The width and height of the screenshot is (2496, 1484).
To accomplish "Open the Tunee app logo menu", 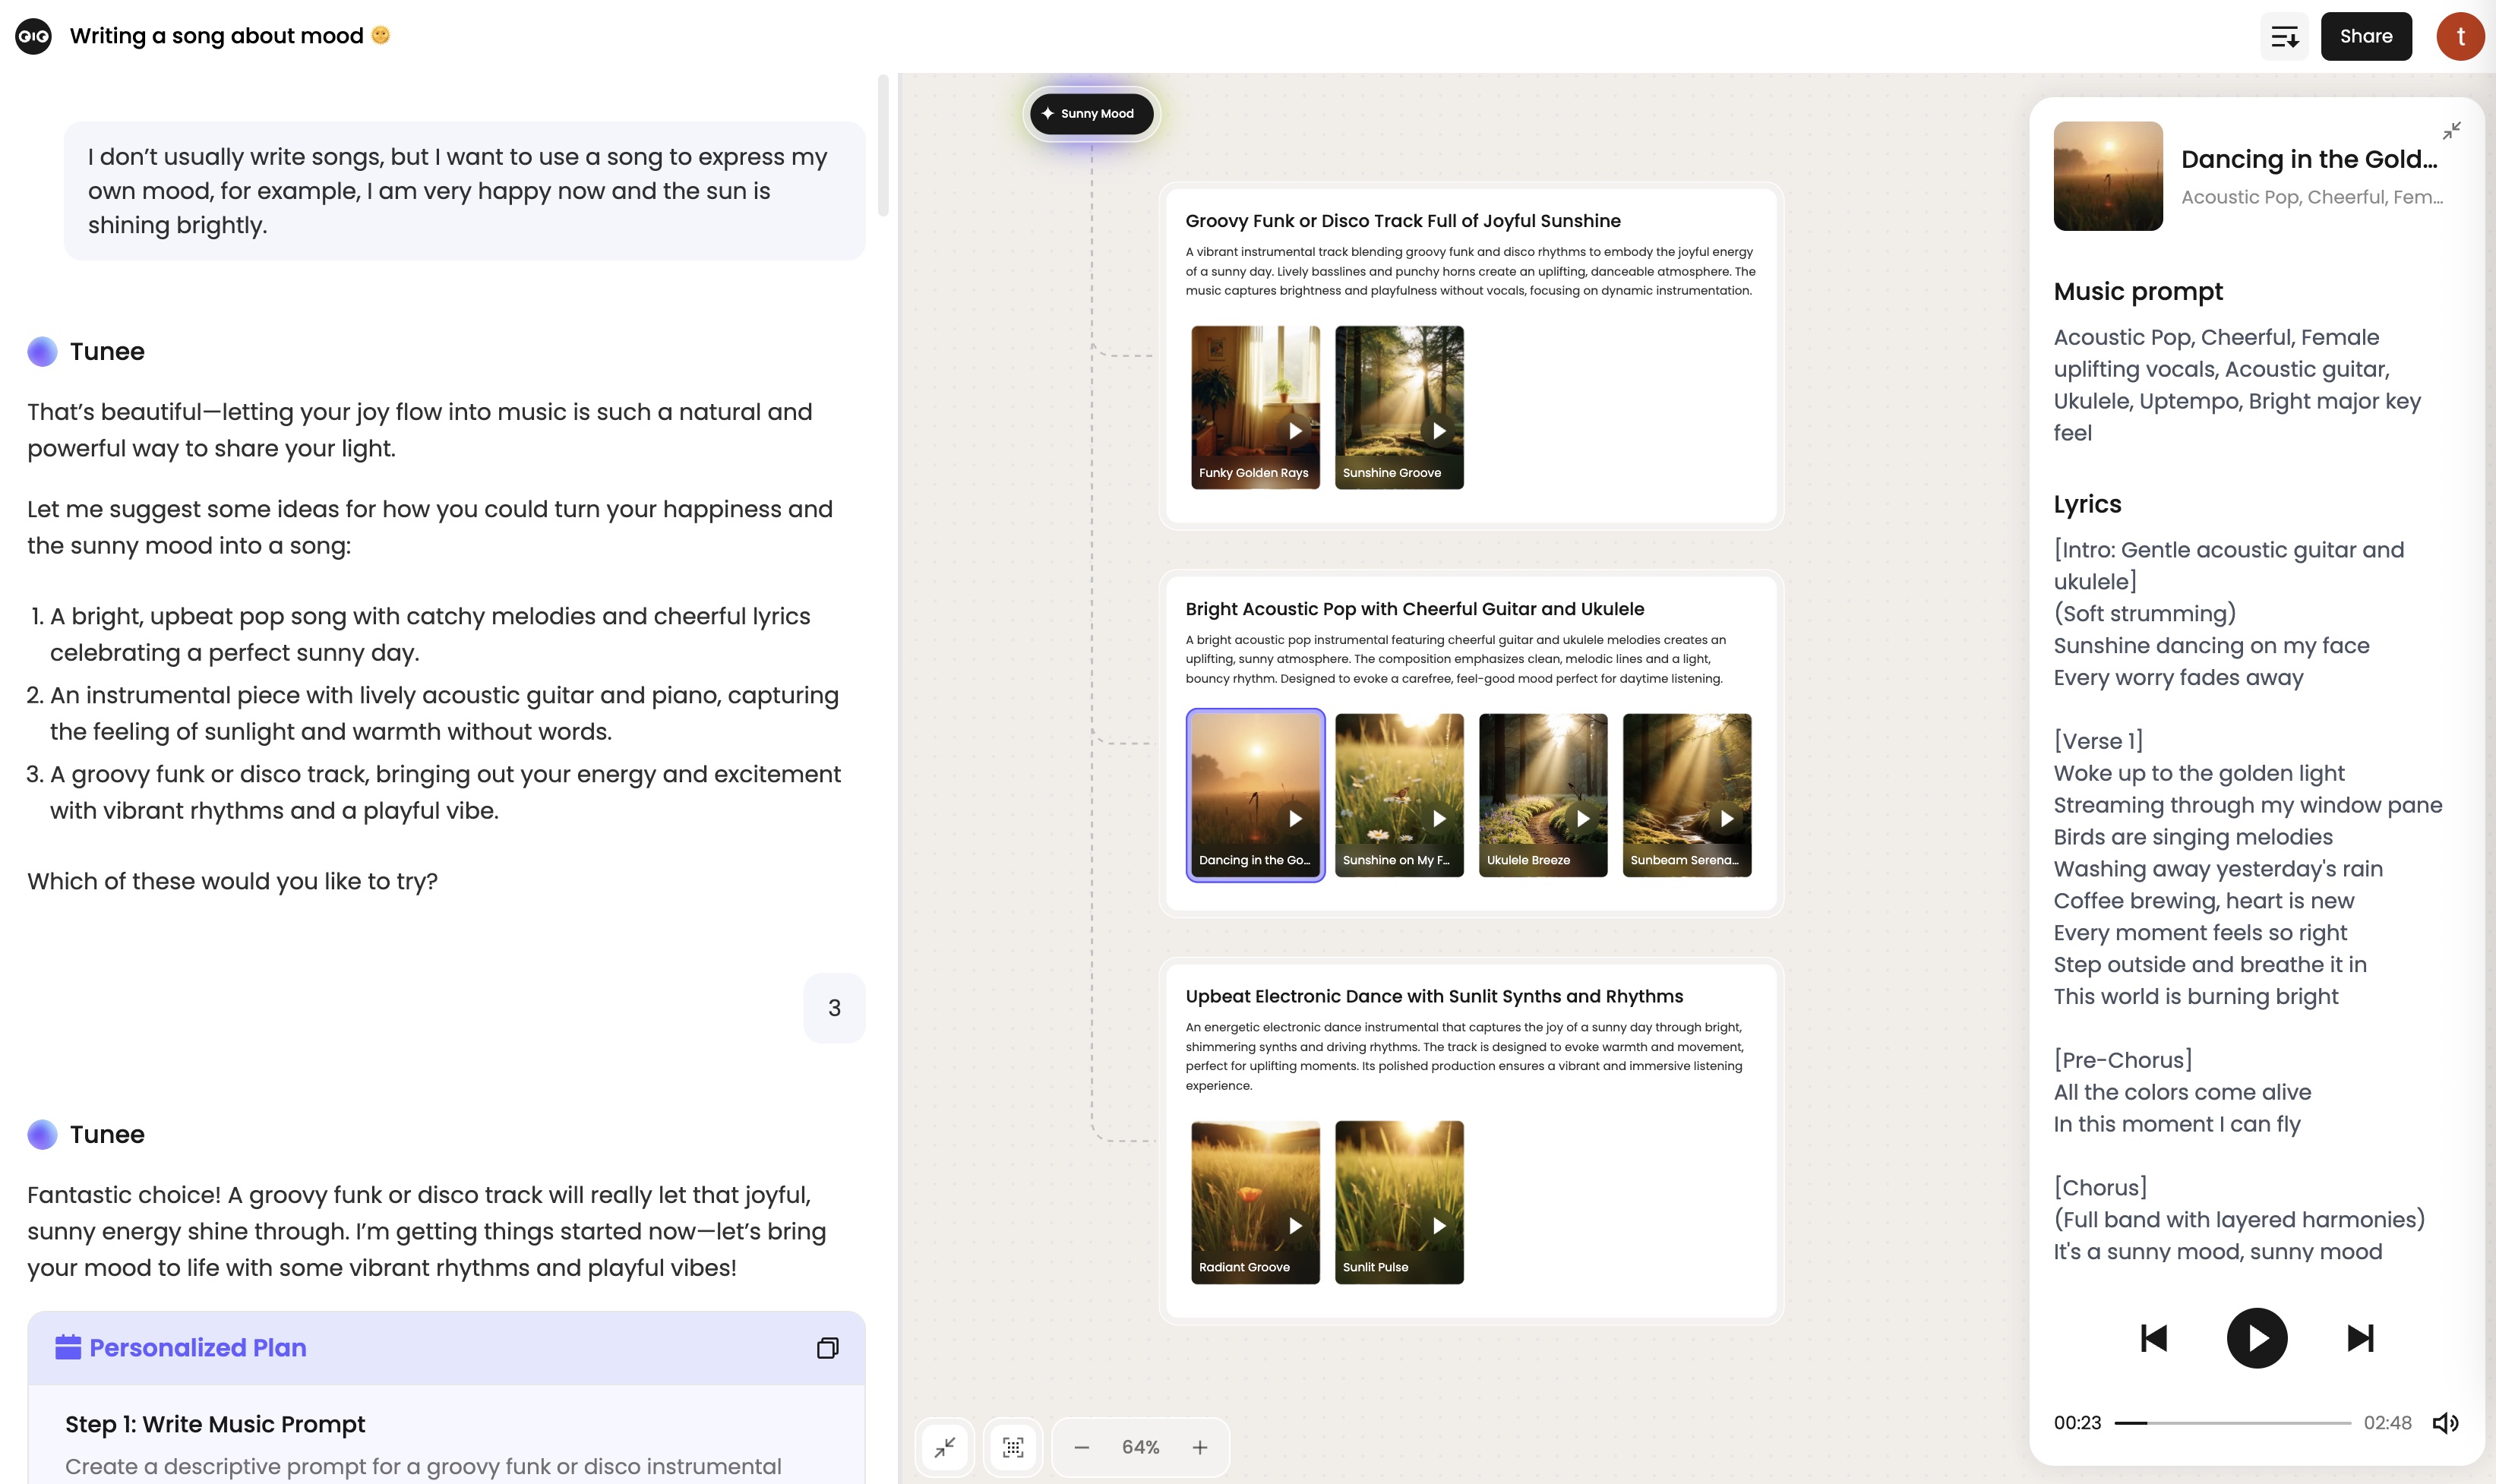I will point(33,35).
